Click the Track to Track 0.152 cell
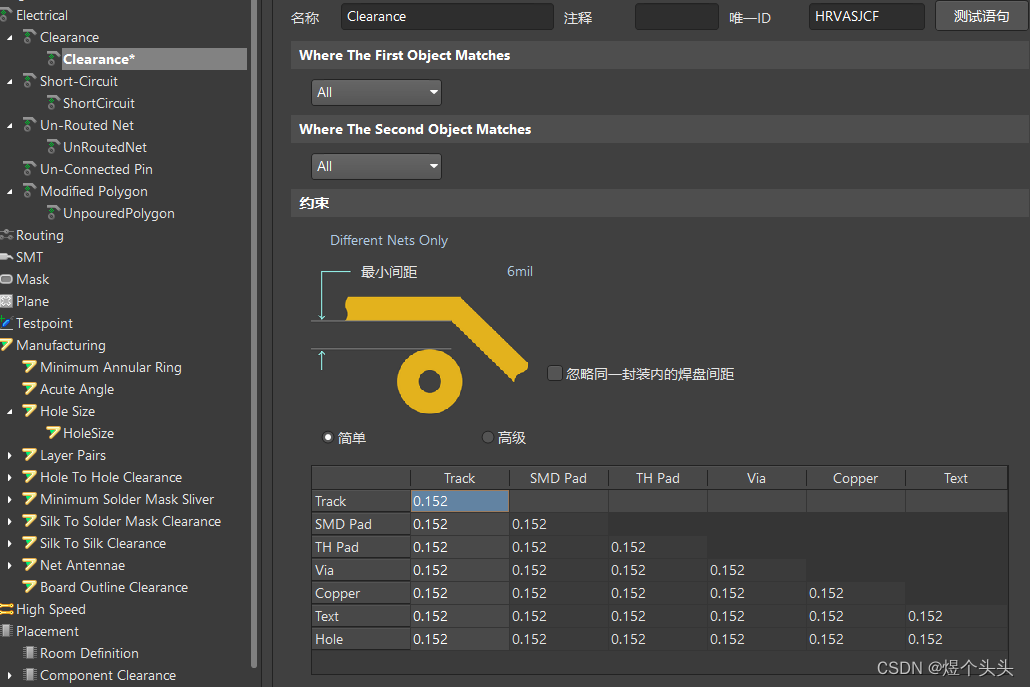The width and height of the screenshot is (1030, 687). tap(460, 501)
